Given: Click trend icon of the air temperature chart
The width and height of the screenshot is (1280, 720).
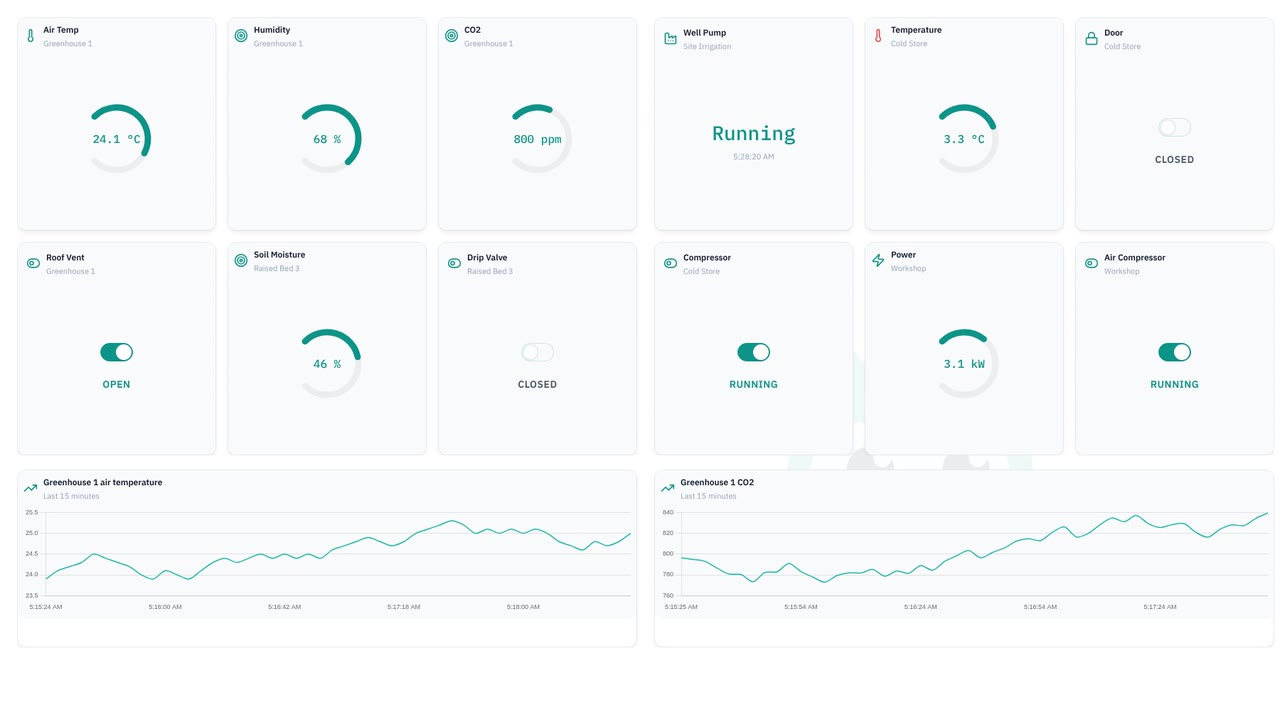Looking at the screenshot, I should pyautogui.click(x=30, y=489).
